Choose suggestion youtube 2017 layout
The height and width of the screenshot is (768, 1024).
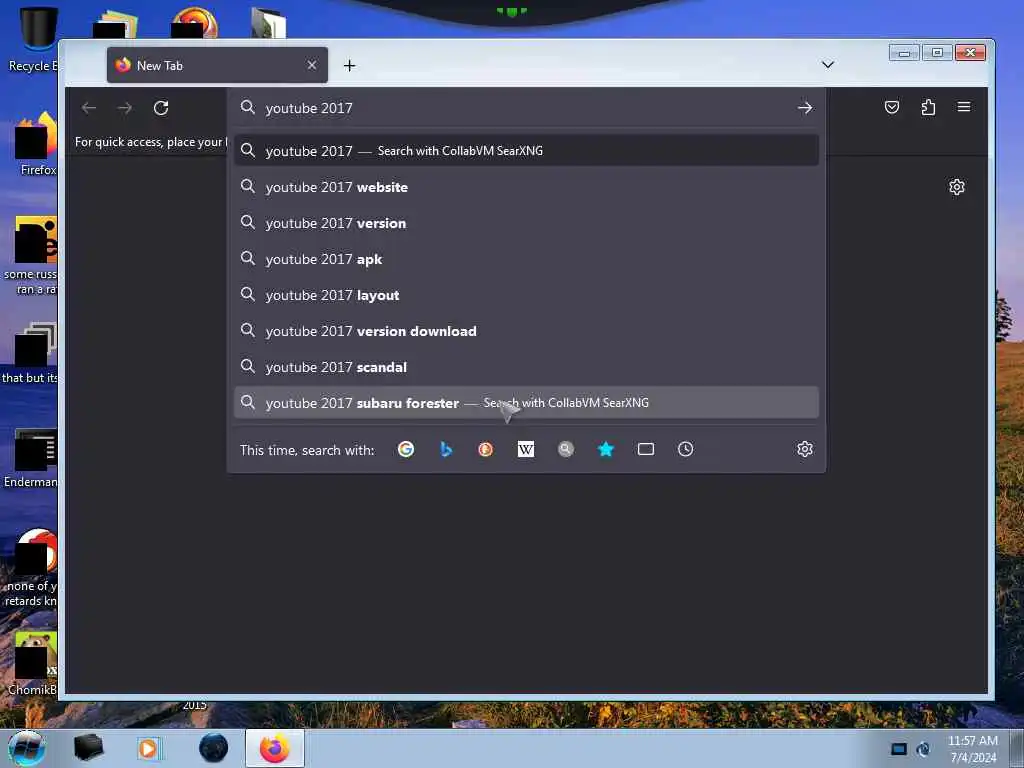tap(526, 295)
